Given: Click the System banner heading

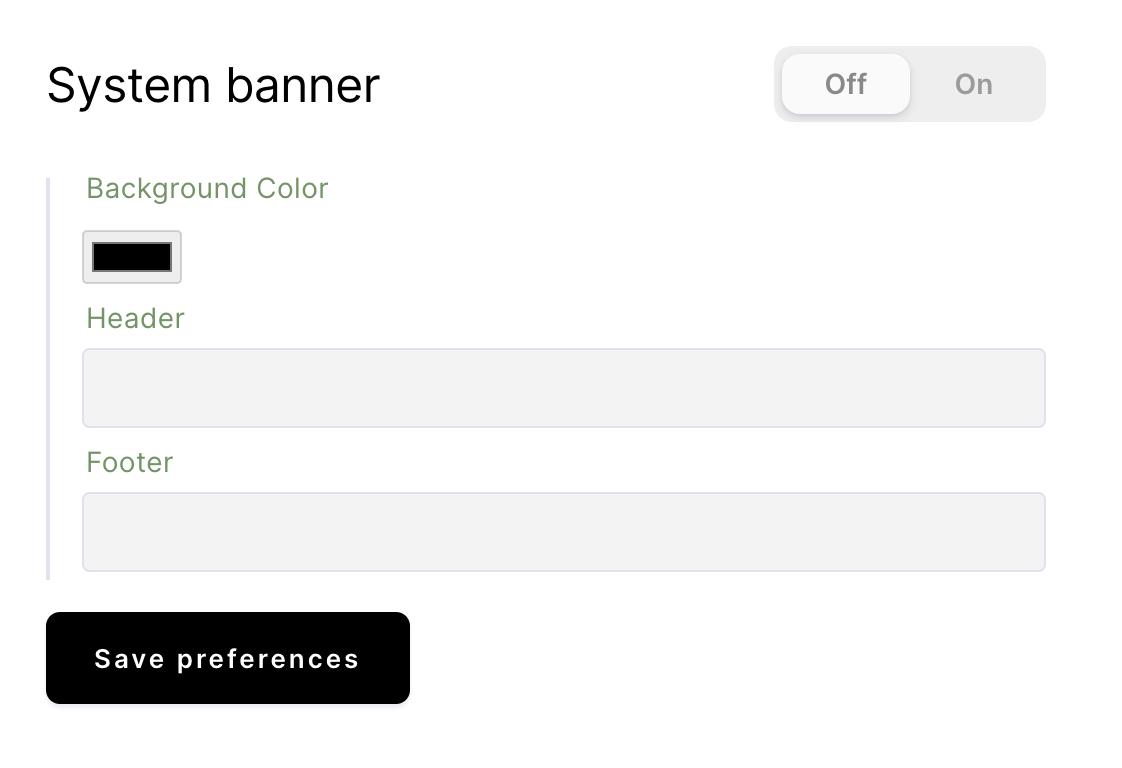Looking at the screenshot, I should click(213, 85).
